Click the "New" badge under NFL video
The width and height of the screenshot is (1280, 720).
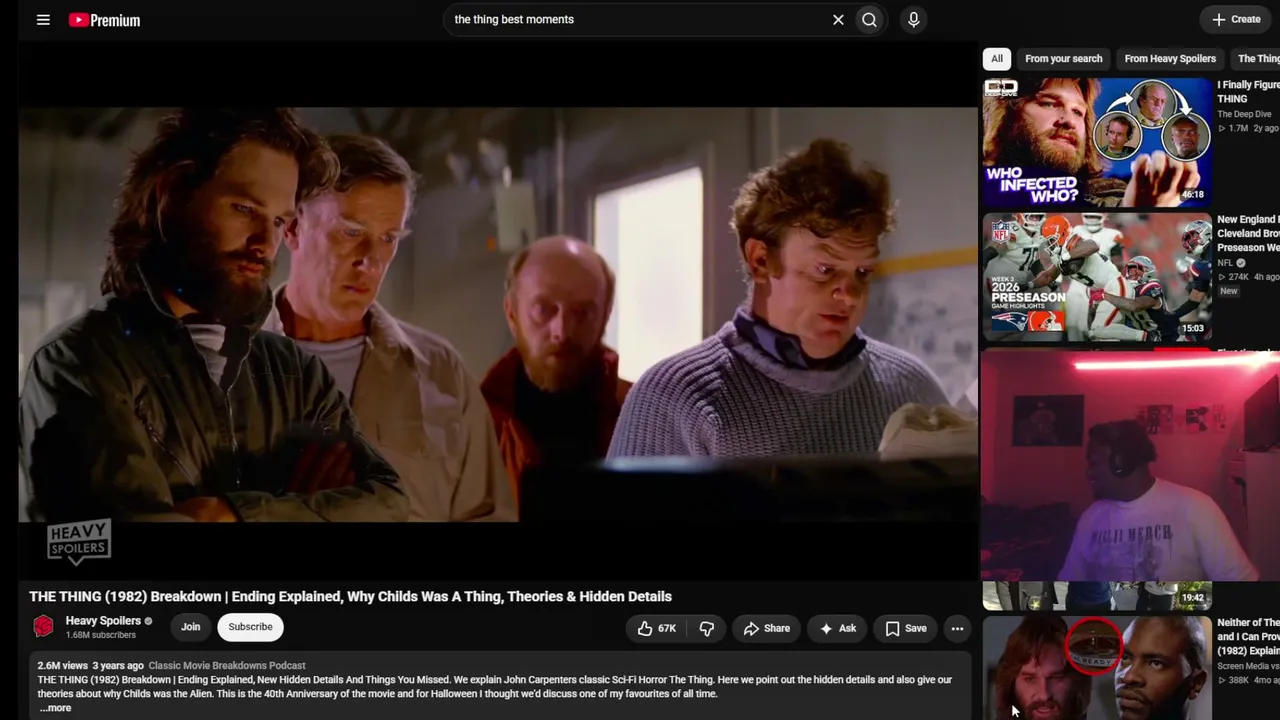coord(1228,291)
